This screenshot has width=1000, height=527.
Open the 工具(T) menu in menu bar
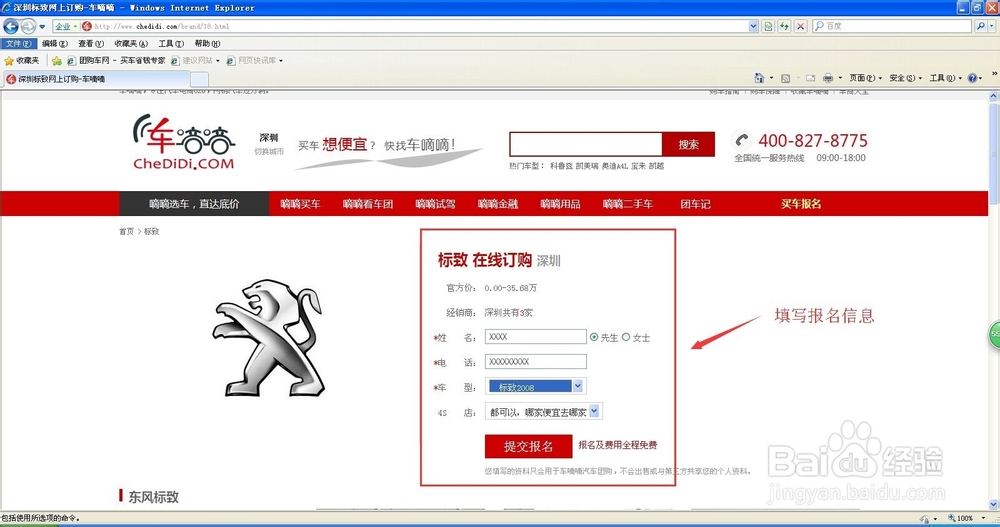[x=171, y=43]
